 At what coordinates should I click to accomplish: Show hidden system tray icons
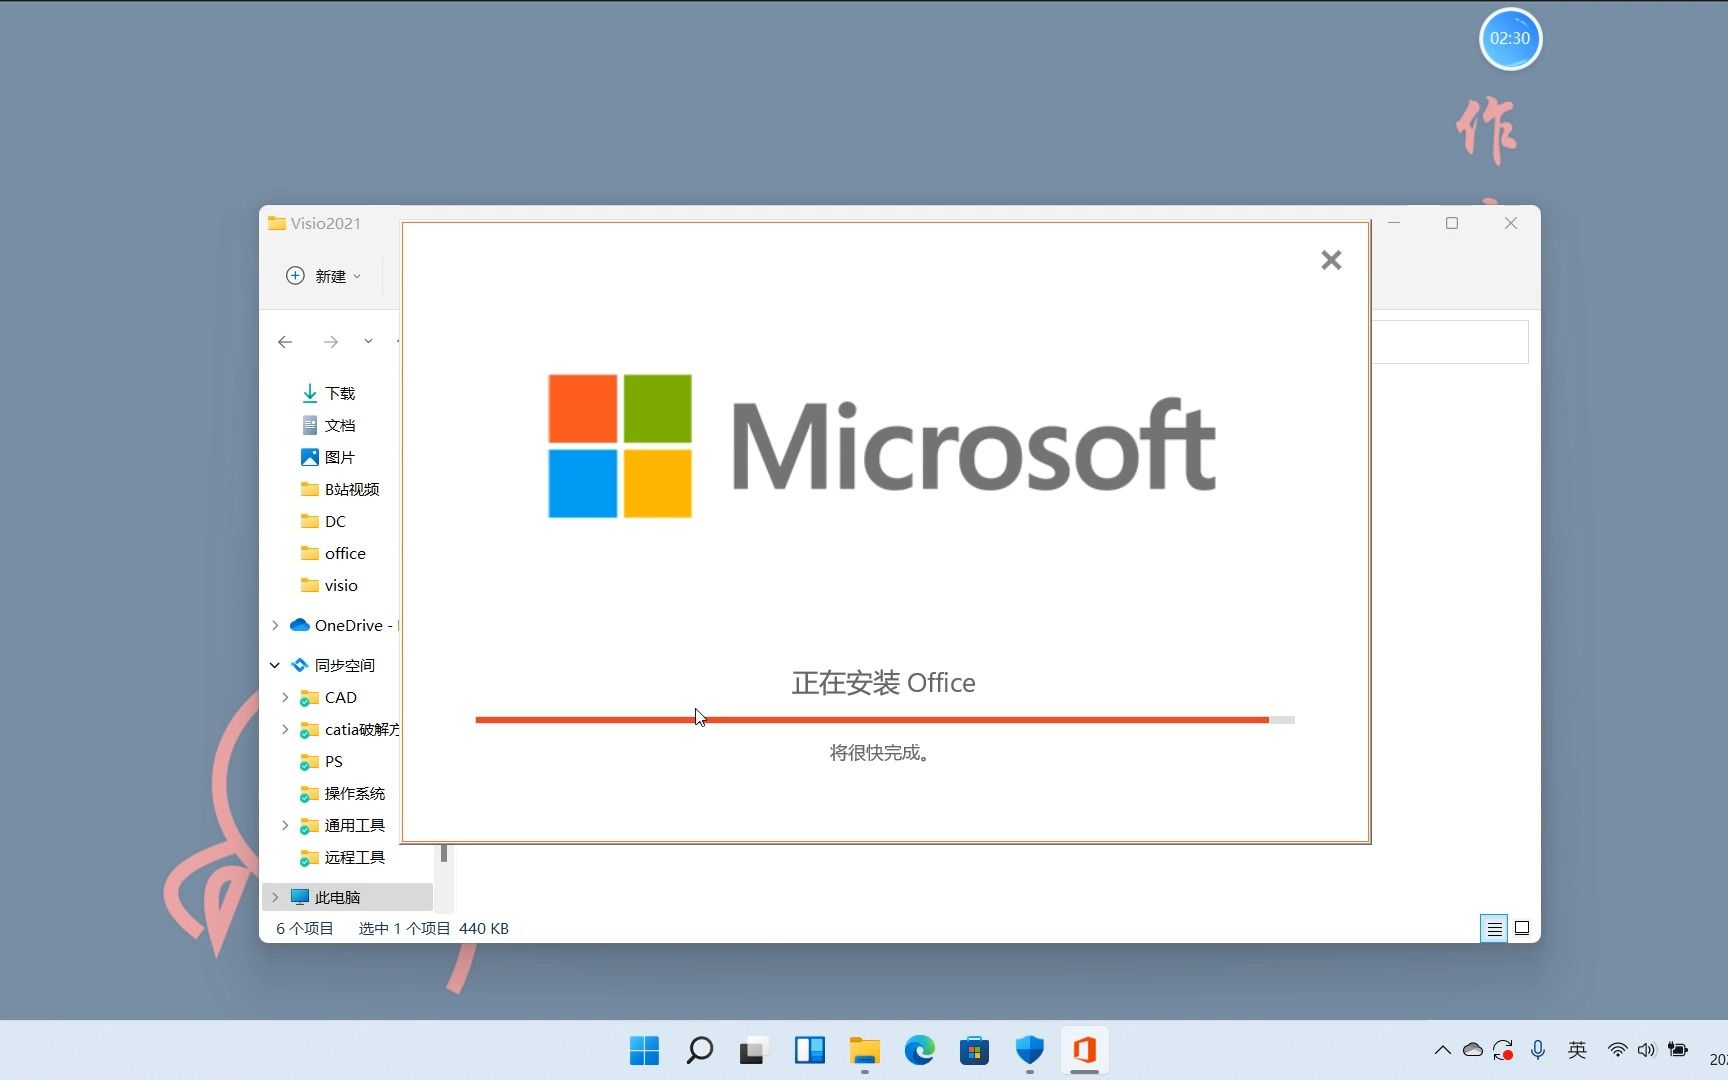1442,1050
